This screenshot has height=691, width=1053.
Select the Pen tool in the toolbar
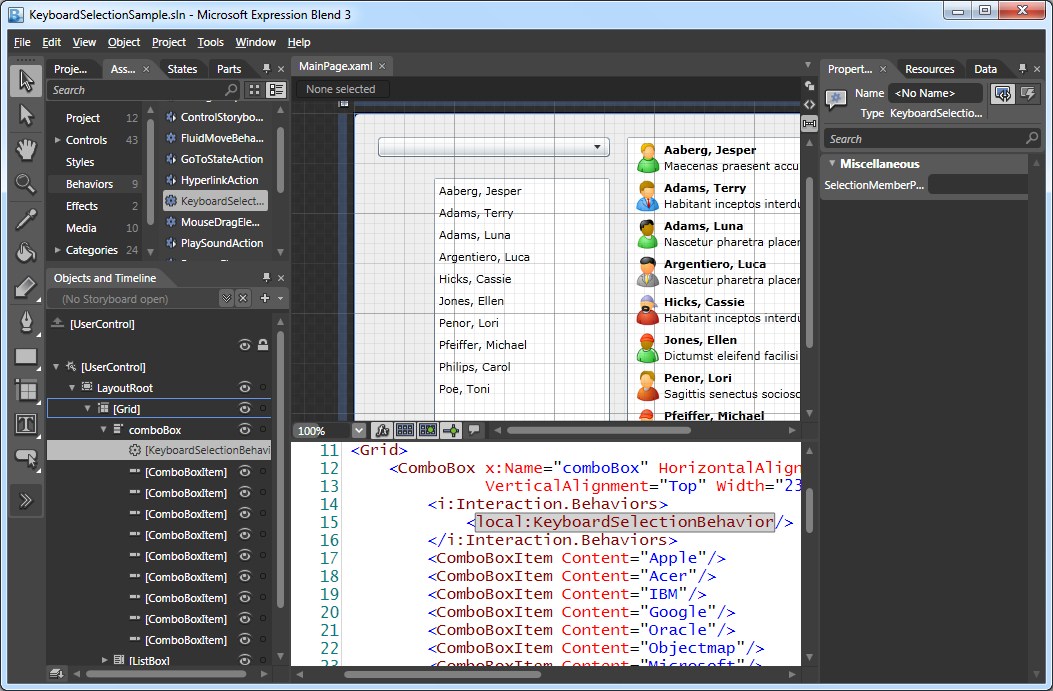(x=26, y=322)
